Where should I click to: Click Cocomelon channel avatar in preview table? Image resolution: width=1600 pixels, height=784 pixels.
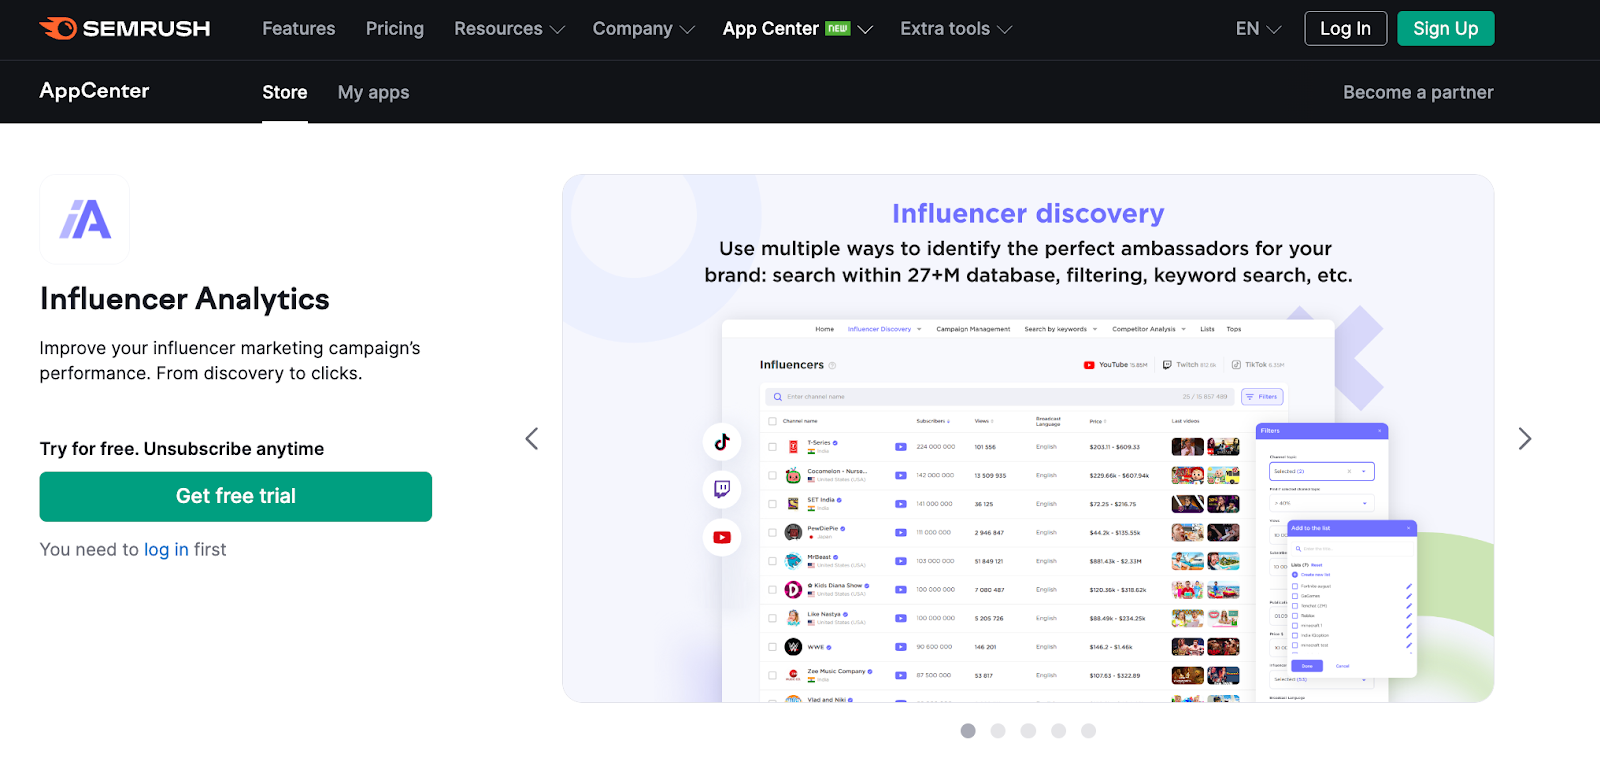coord(793,475)
